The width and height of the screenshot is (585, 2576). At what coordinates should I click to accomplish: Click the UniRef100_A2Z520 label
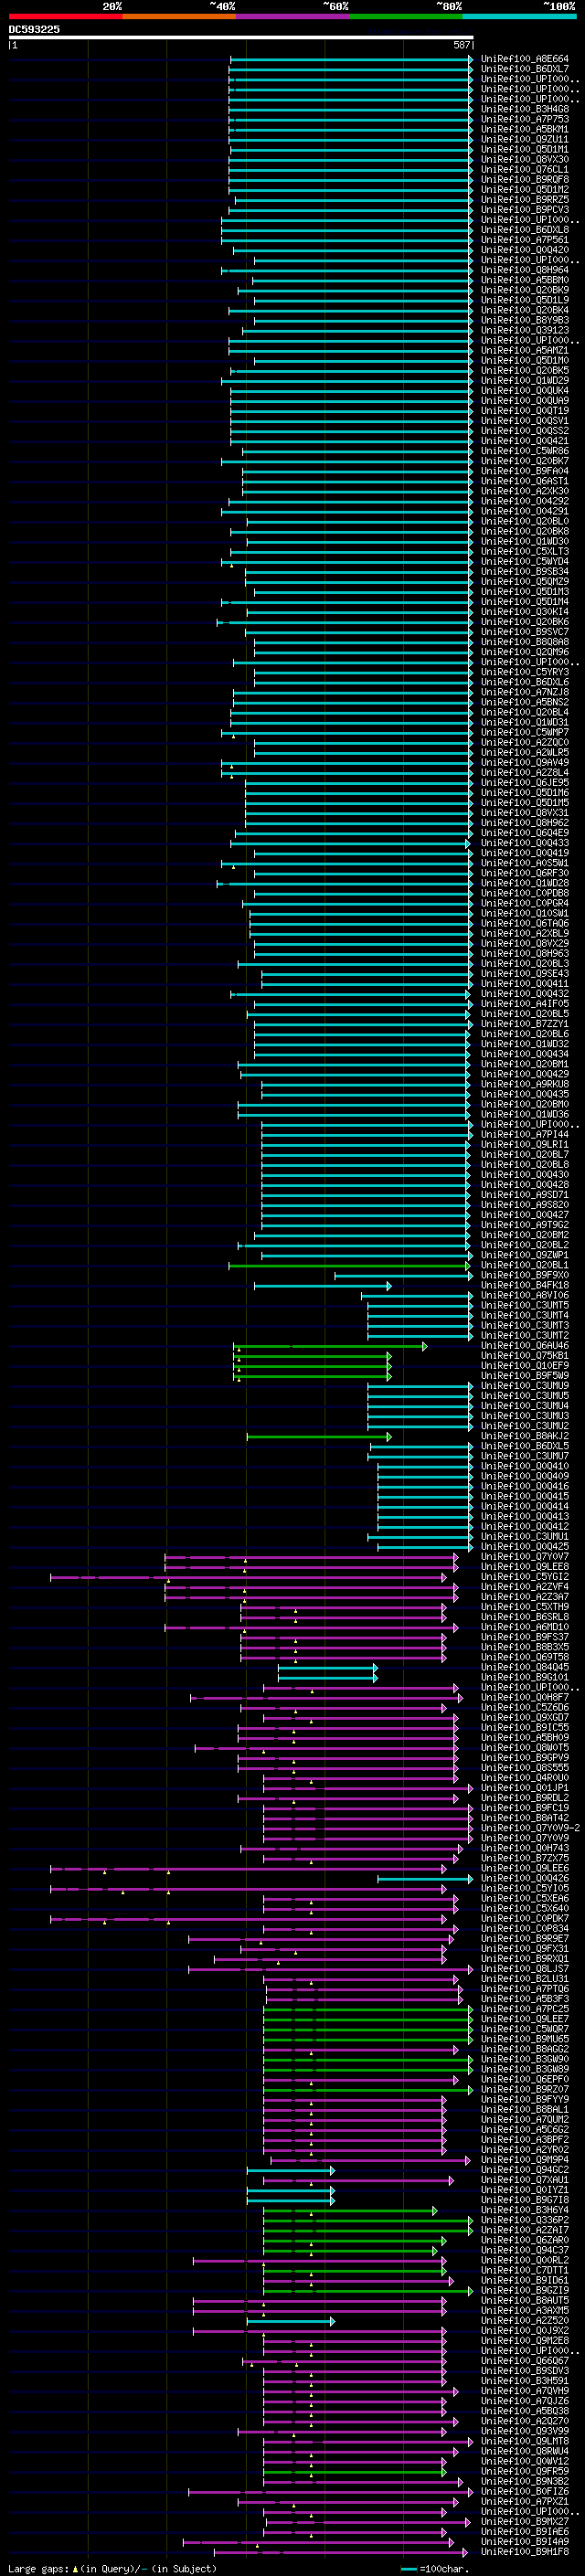pyautogui.click(x=524, y=2321)
